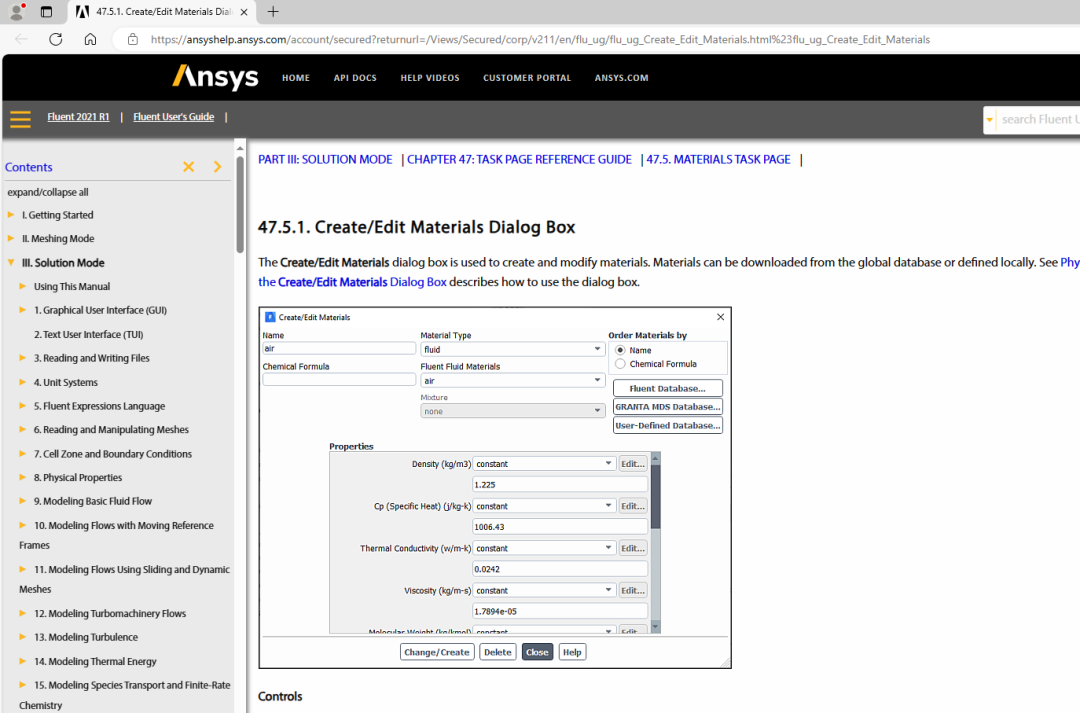Close the Contents panel with X
Viewport: 1080px width, 713px height.
(188, 167)
